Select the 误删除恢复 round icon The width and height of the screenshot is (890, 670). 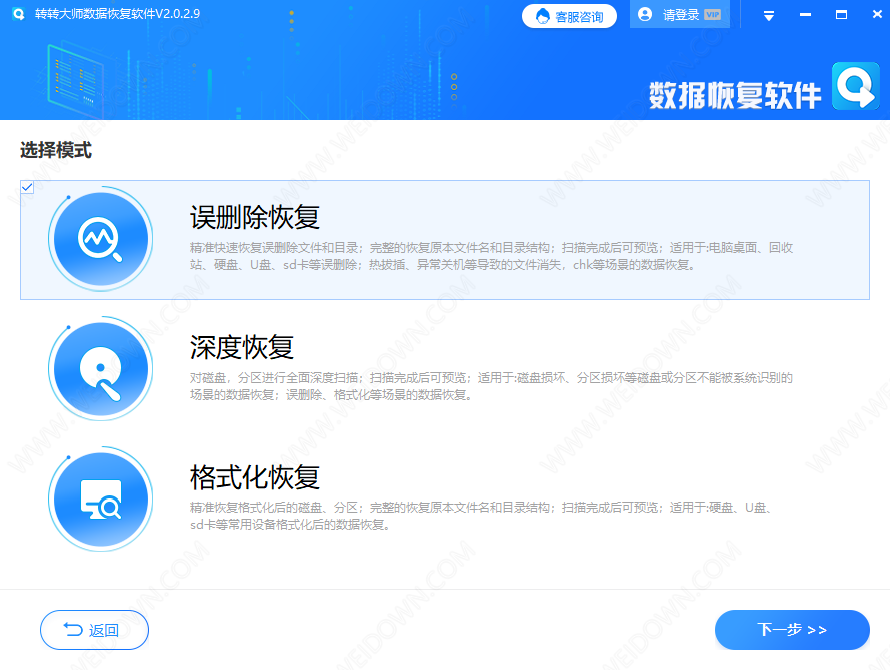(100, 239)
